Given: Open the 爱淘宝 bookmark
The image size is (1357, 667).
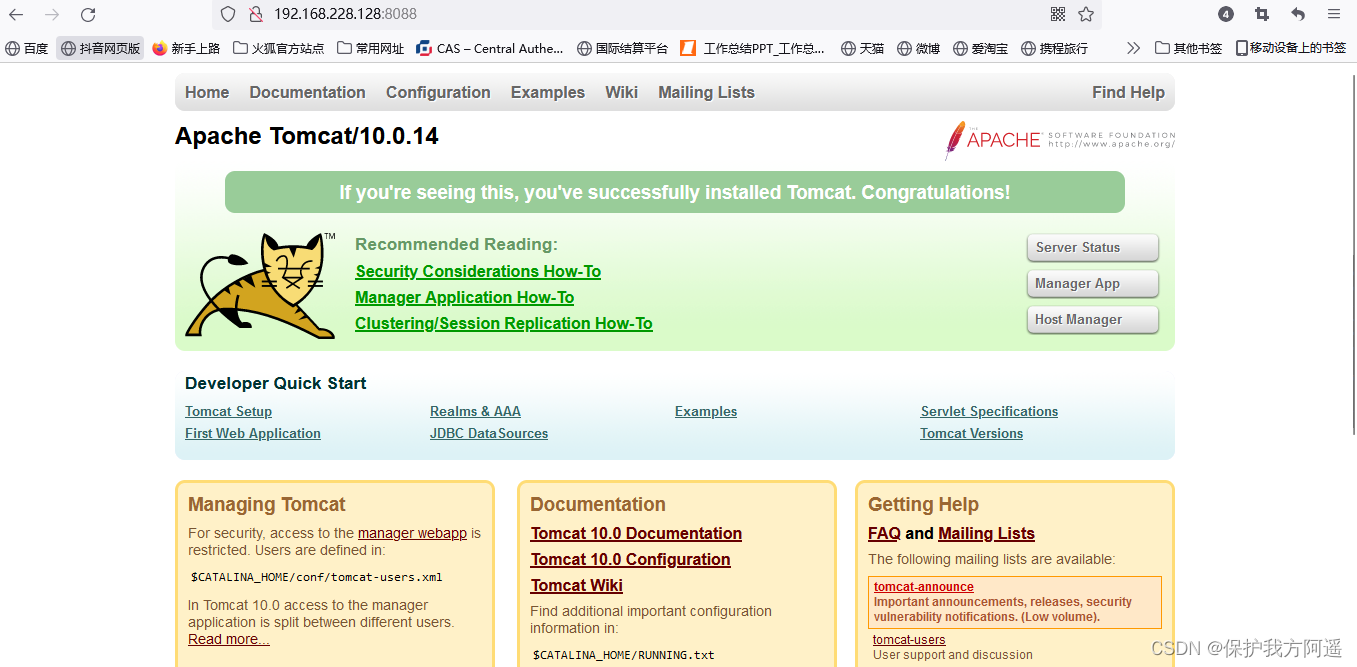Looking at the screenshot, I should pos(980,48).
